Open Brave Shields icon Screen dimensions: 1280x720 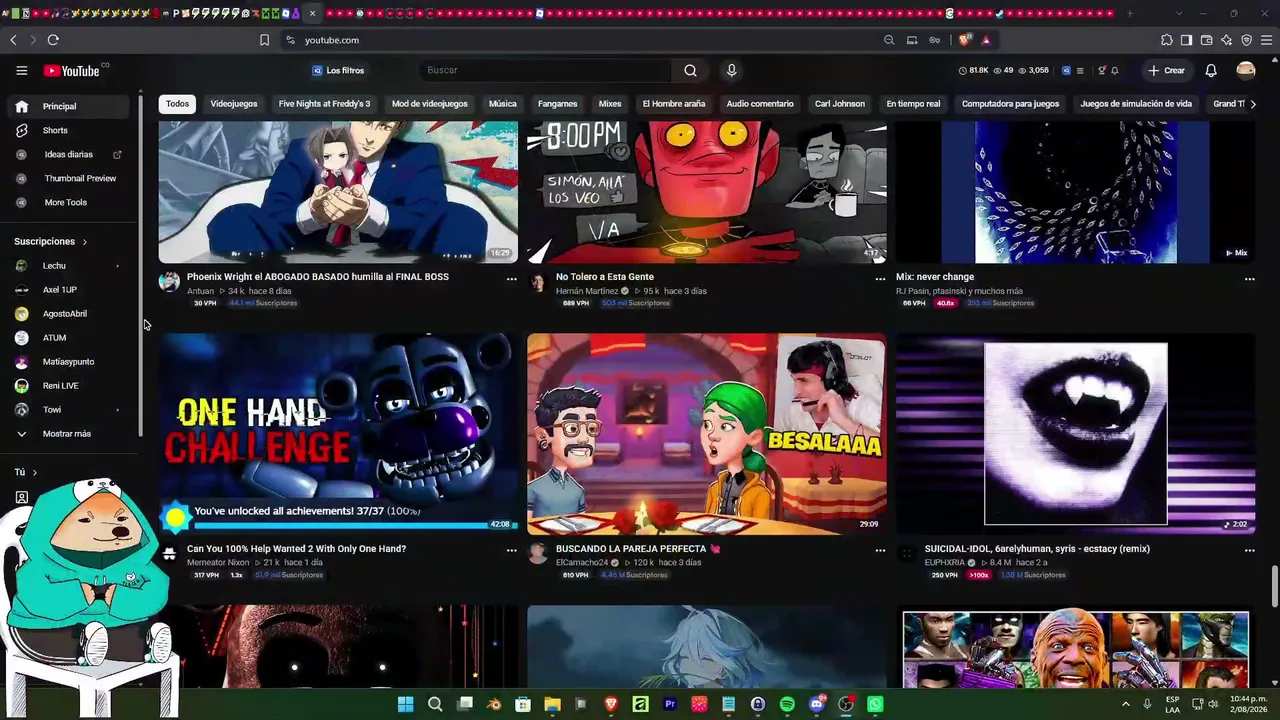pos(965,40)
